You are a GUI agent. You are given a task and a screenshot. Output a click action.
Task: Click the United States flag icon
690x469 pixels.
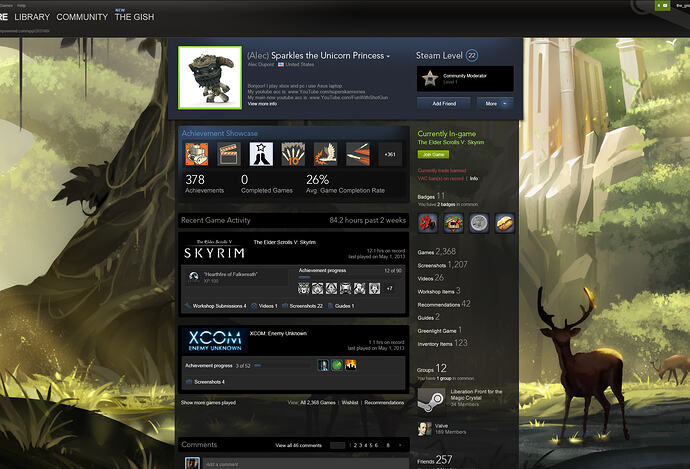(x=281, y=65)
